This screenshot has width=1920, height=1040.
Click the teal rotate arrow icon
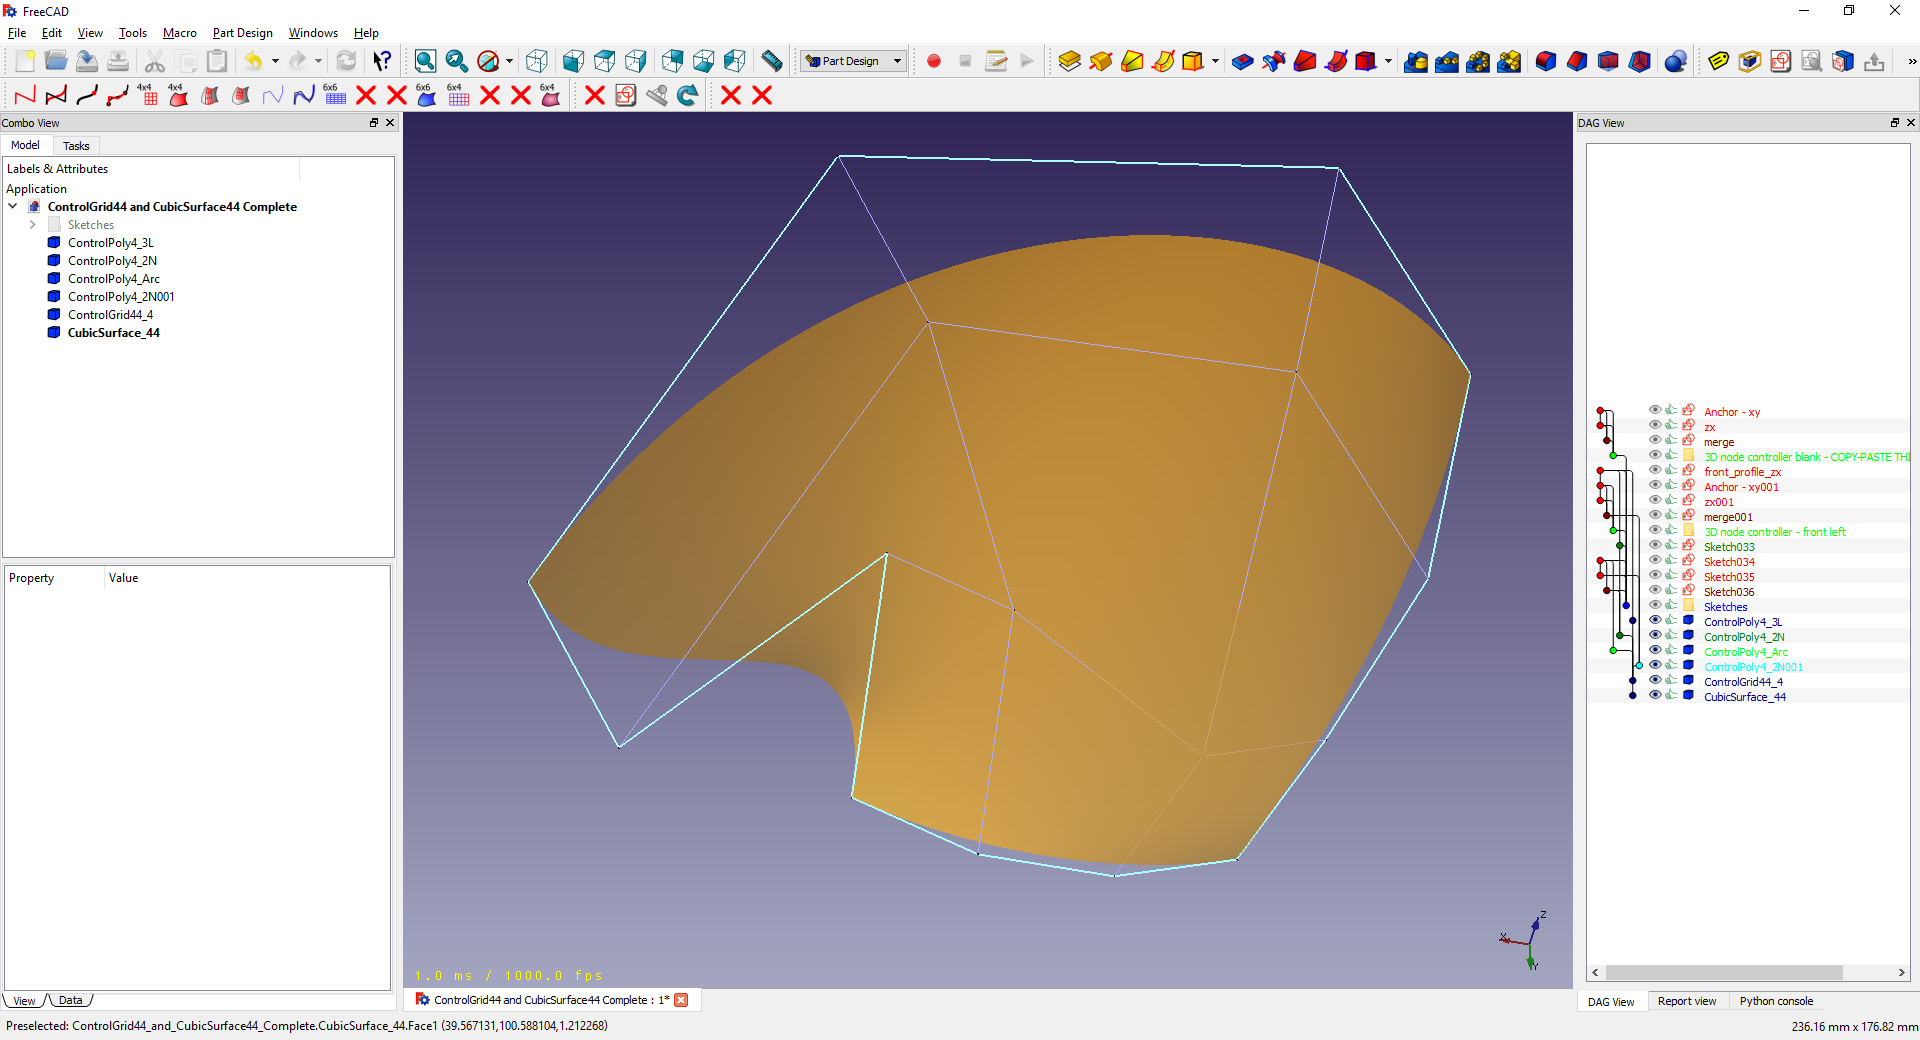pos(688,95)
